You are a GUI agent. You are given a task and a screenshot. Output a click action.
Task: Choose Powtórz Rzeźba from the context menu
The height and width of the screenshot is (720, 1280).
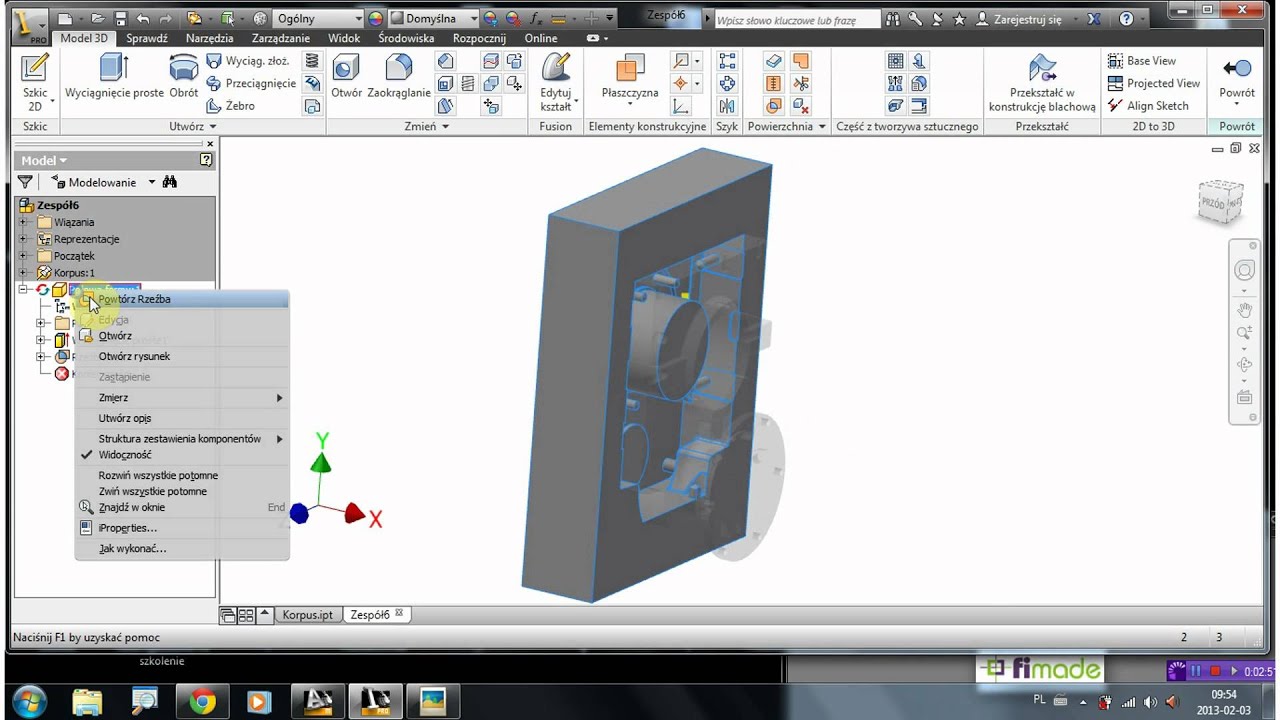[x=182, y=299]
